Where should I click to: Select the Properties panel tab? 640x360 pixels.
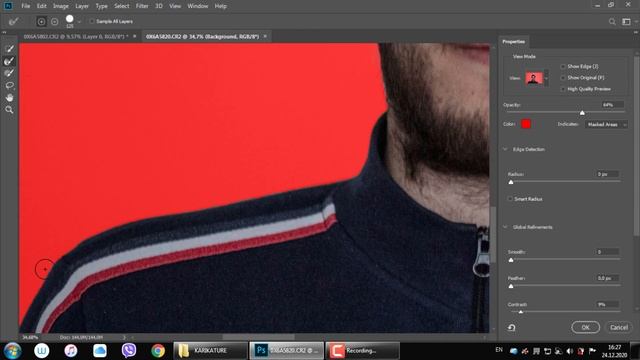tap(513, 42)
